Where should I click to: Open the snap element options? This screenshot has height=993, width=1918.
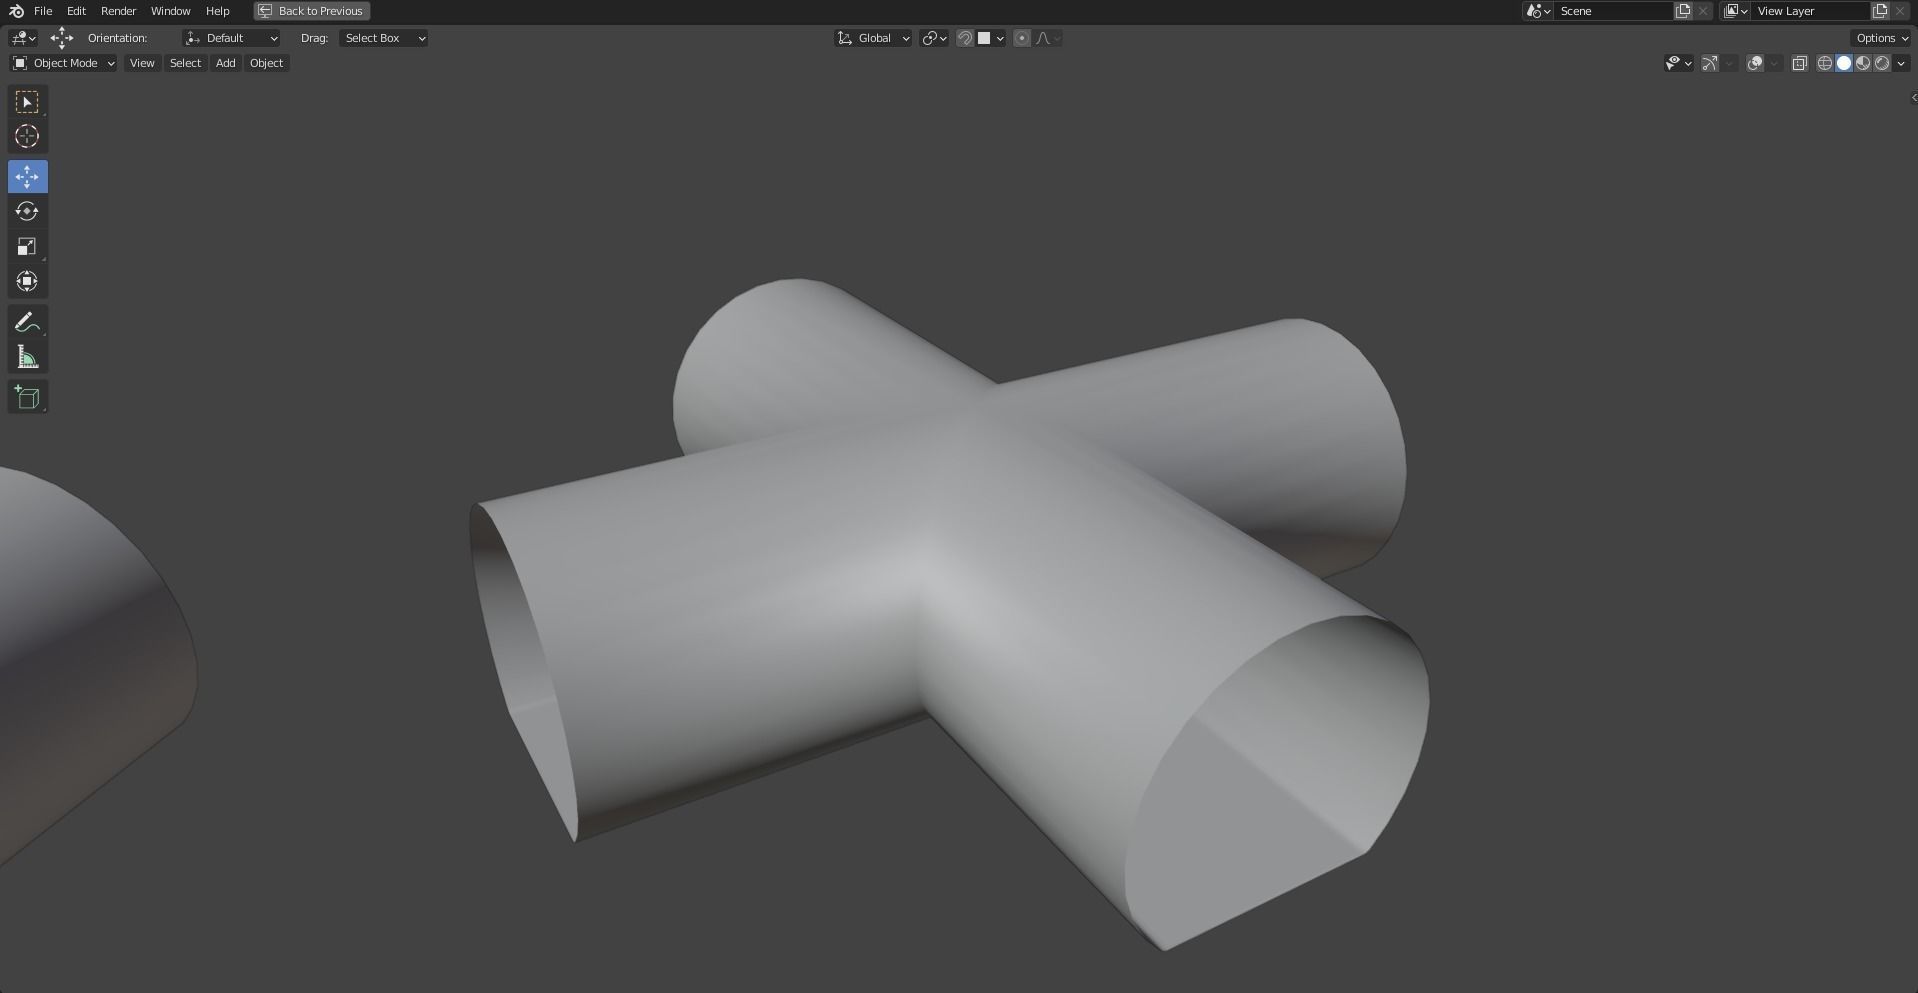[991, 38]
